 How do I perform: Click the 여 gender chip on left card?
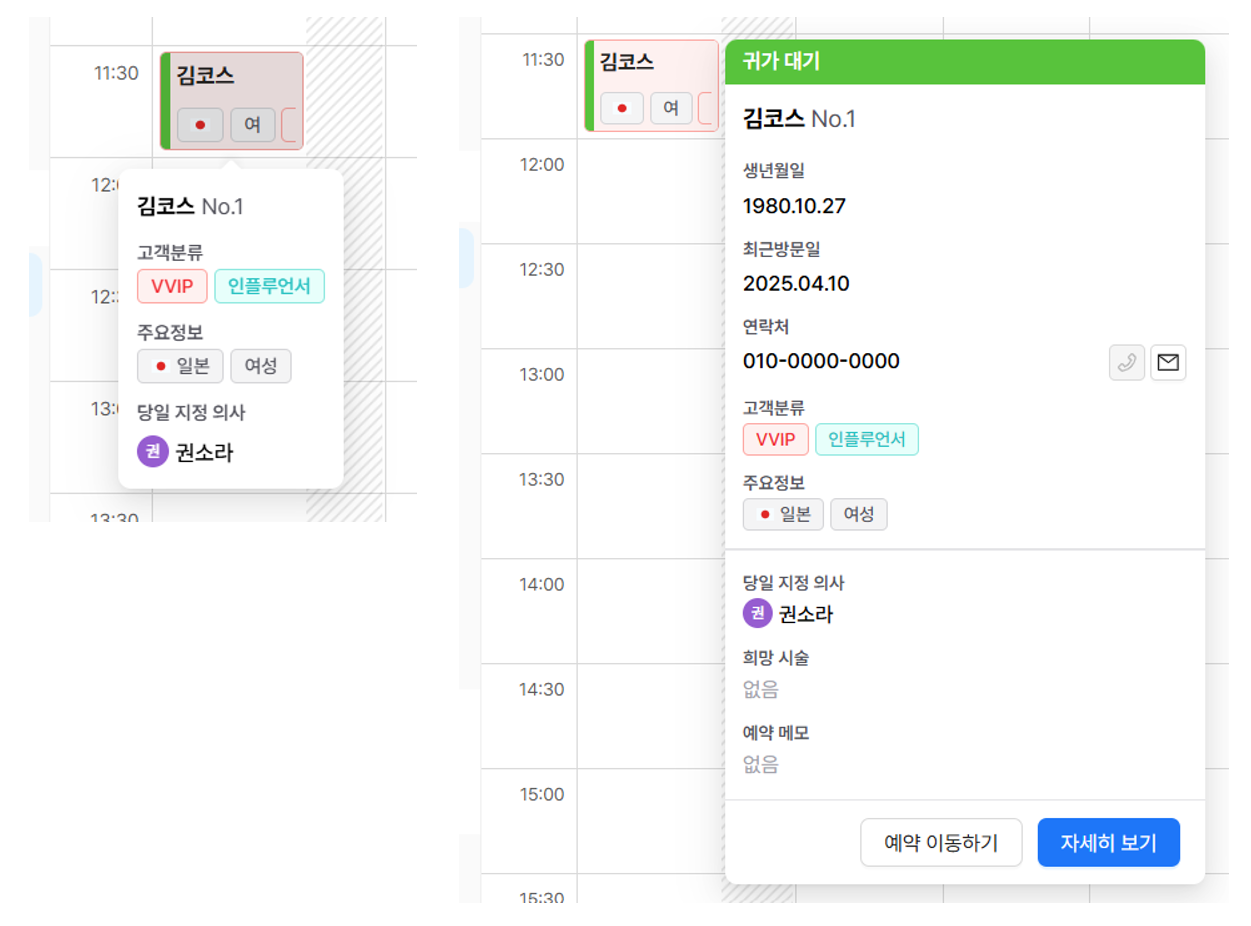coord(252,125)
